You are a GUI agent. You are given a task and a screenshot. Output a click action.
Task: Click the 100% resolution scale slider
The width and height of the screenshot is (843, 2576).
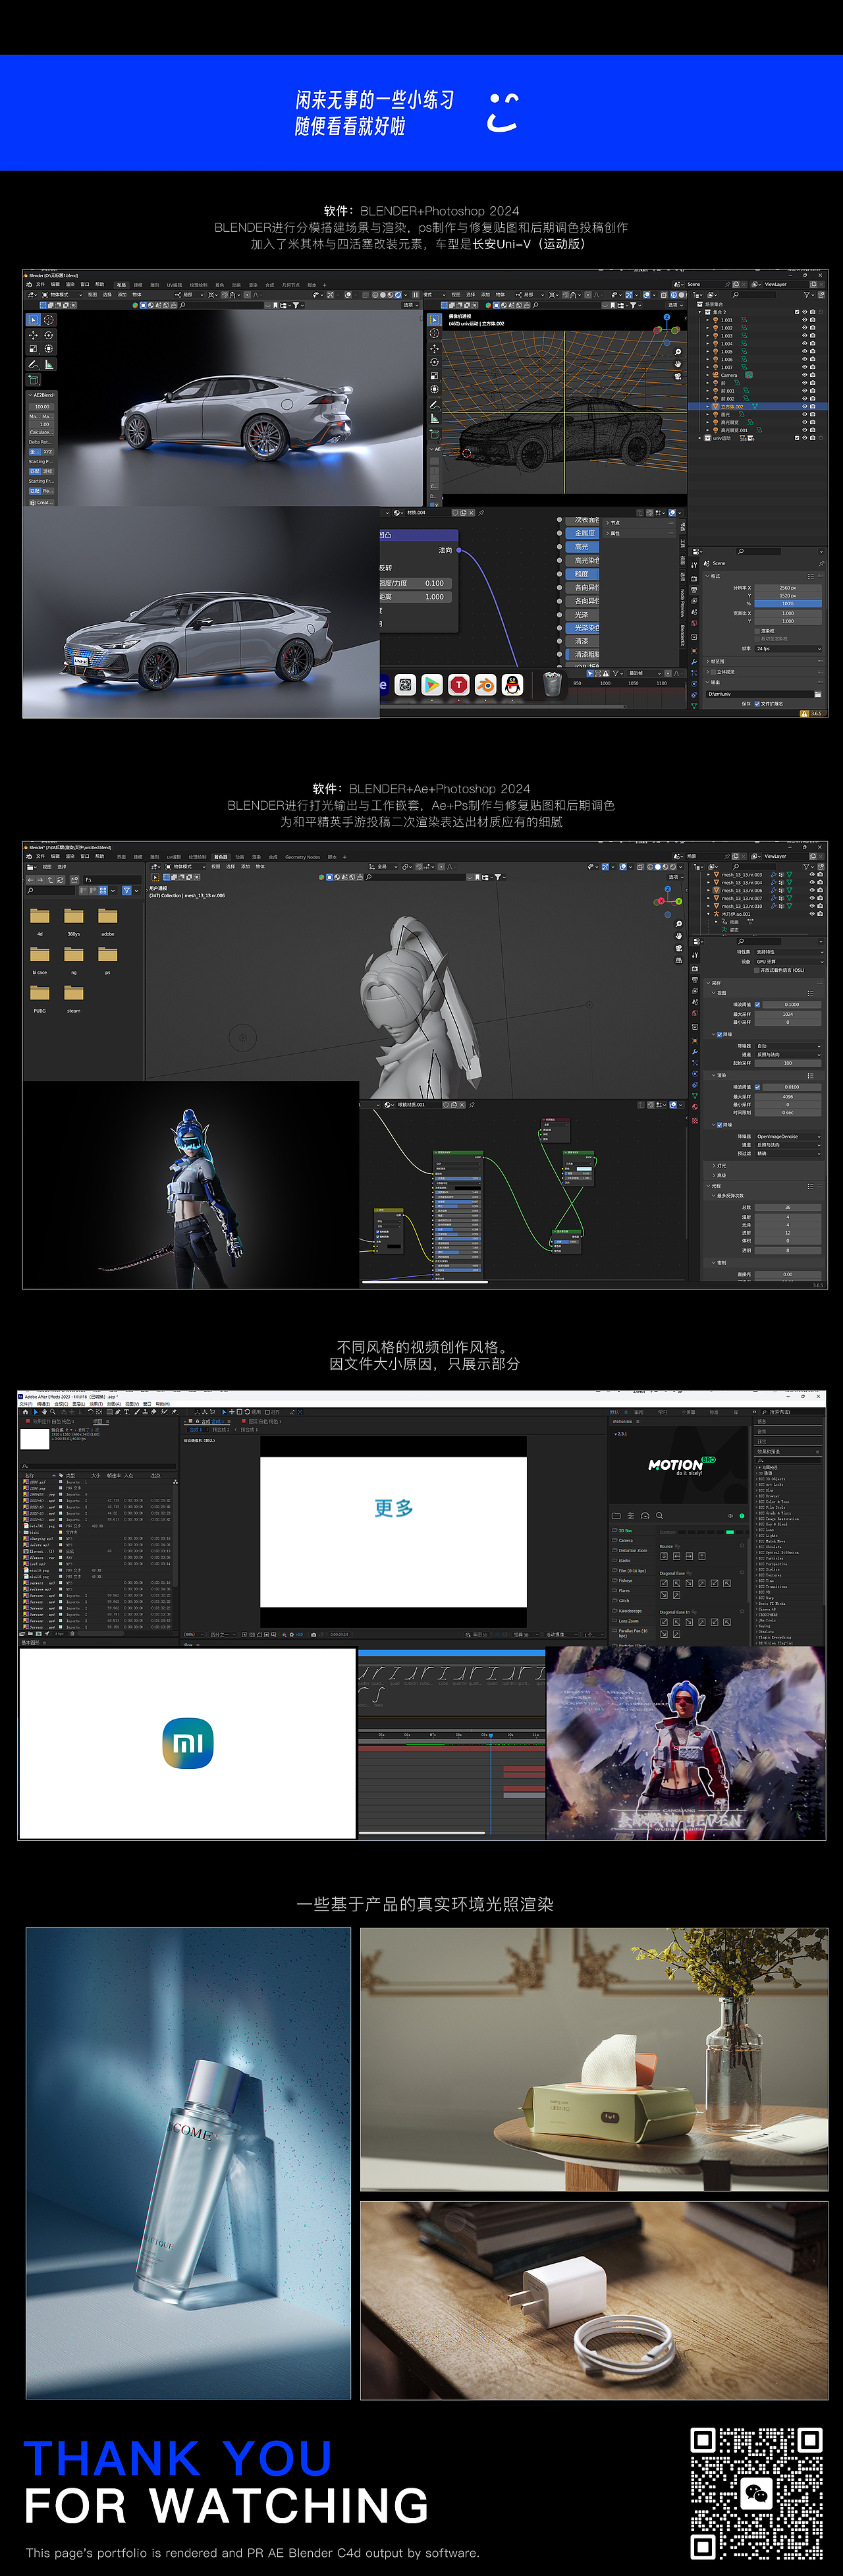(x=788, y=604)
